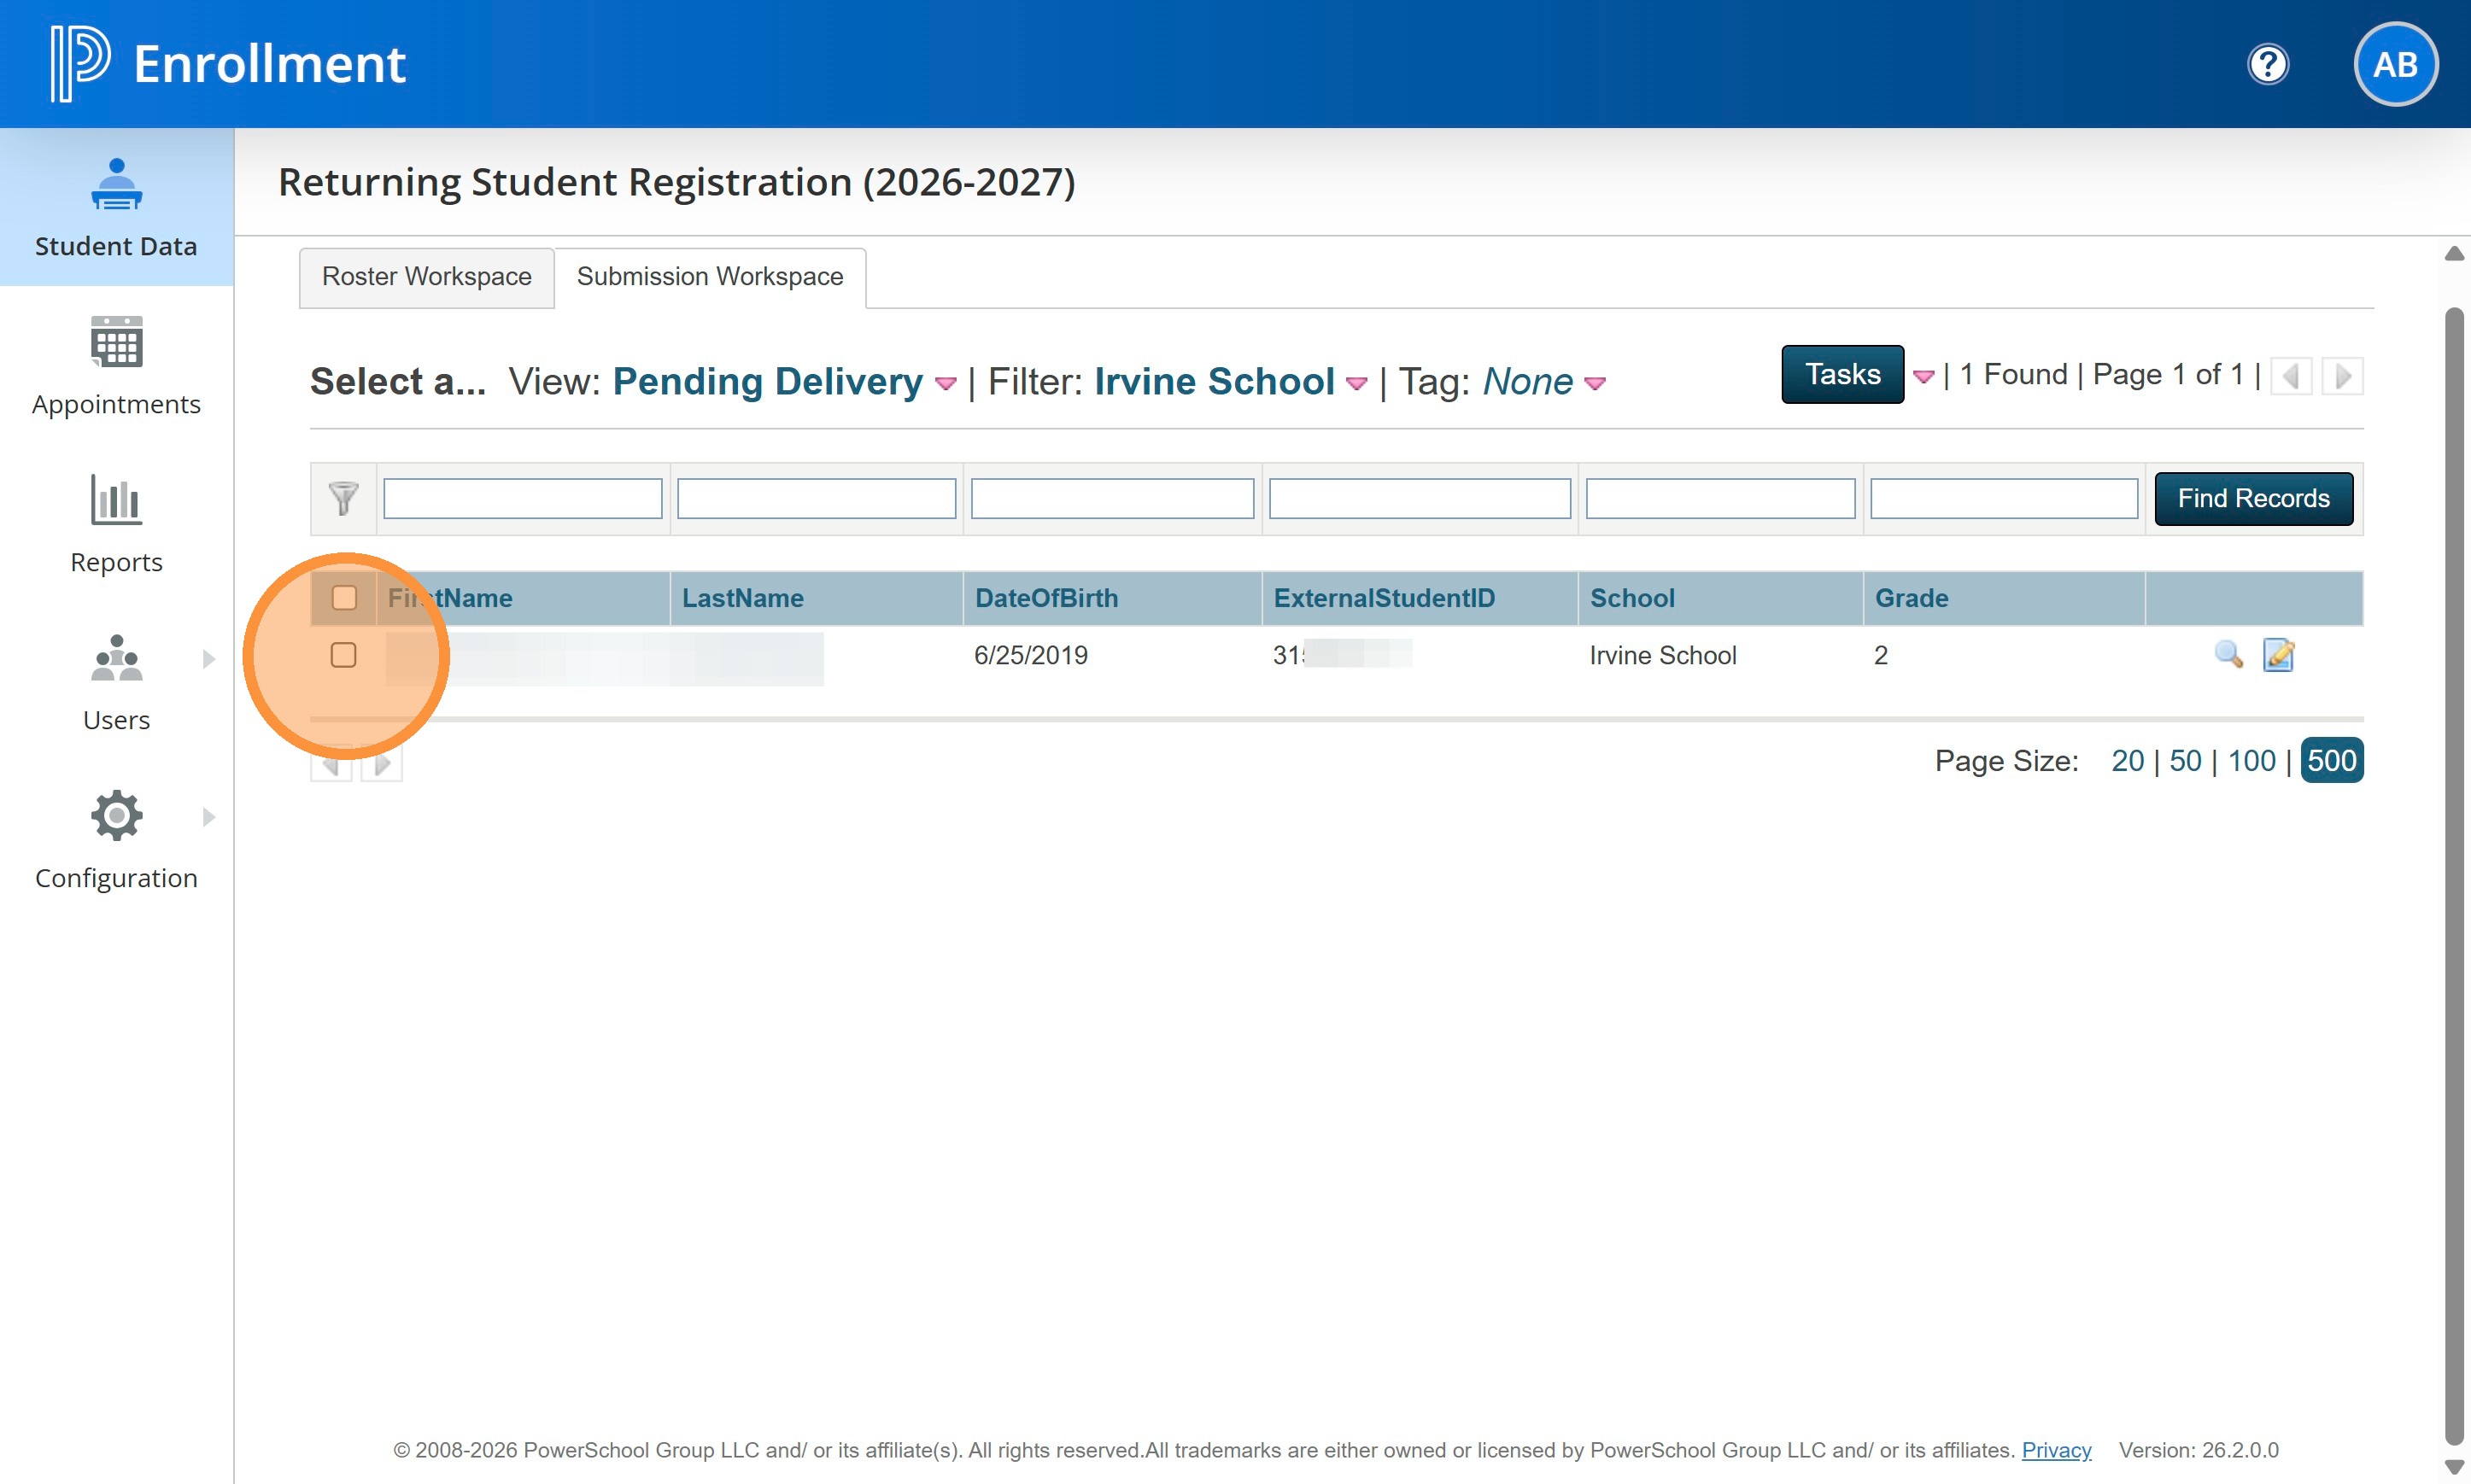Set page size to 100
This screenshot has height=1484, width=2471.
tap(2251, 761)
